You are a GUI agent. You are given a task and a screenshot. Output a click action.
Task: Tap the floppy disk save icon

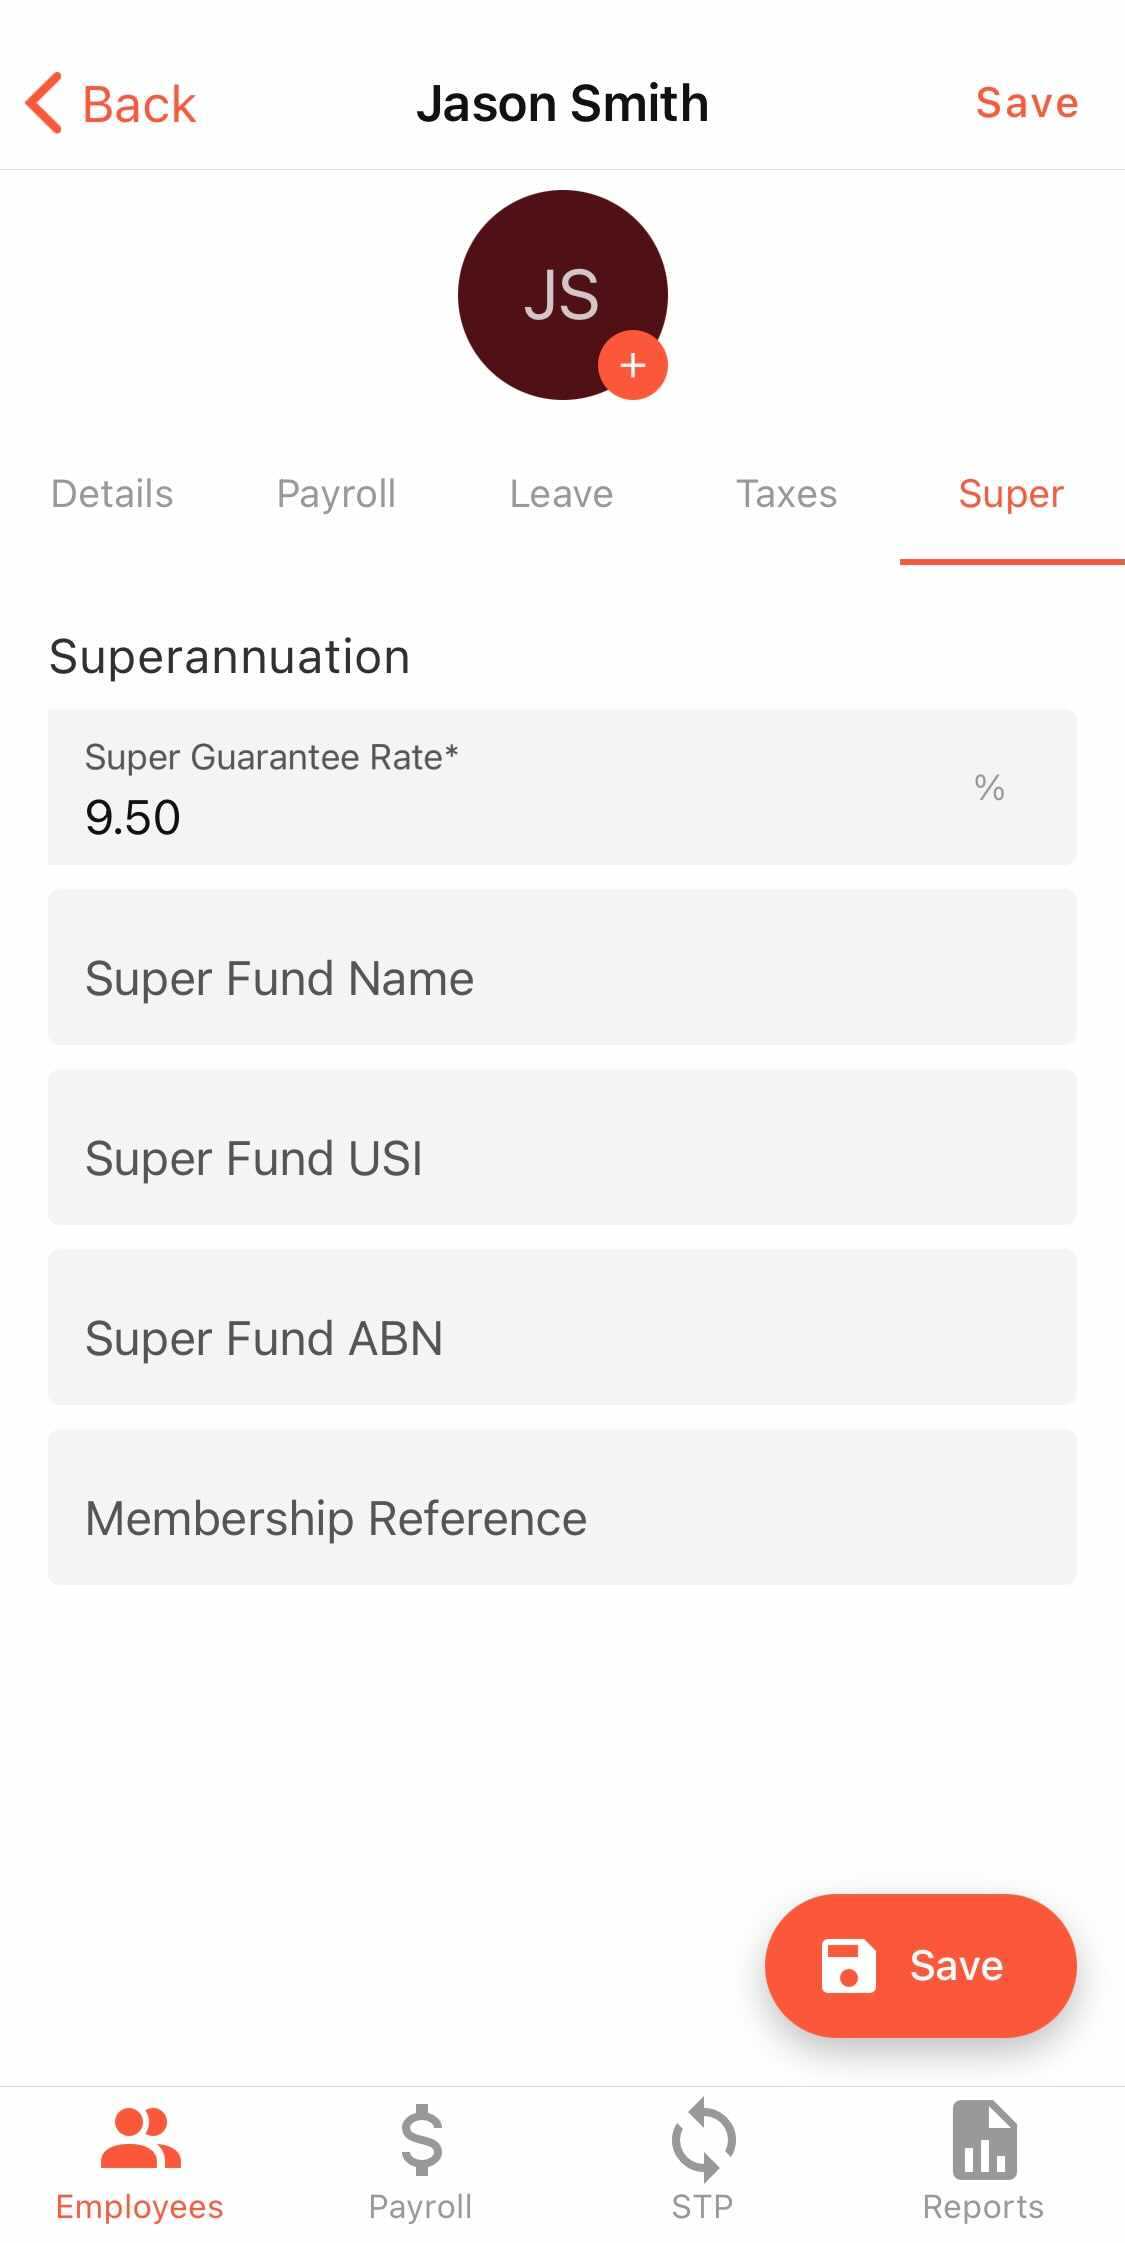tap(848, 1965)
